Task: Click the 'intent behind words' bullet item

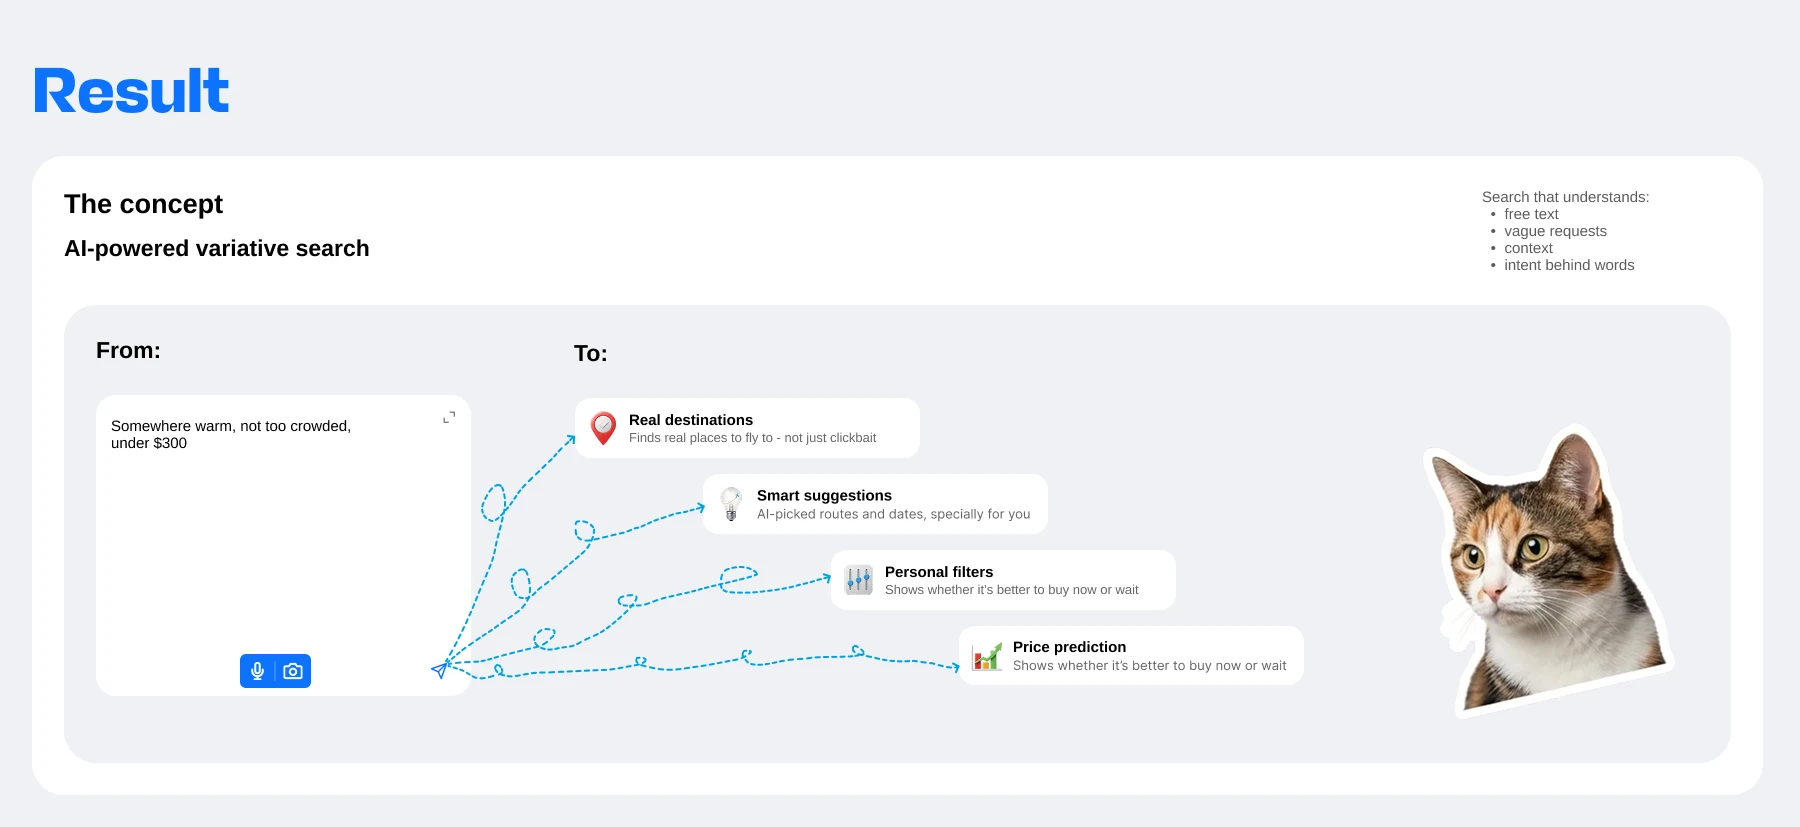Action: (1569, 265)
